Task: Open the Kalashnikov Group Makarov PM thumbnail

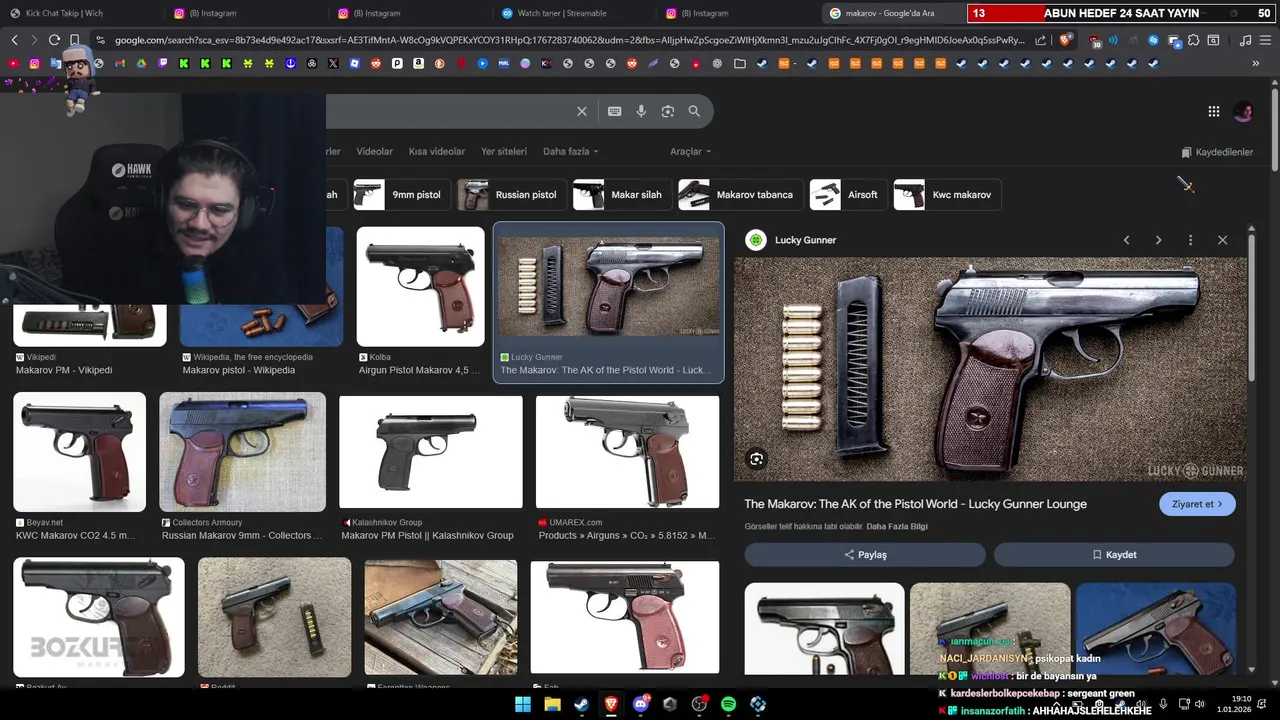Action: [x=430, y=452]
